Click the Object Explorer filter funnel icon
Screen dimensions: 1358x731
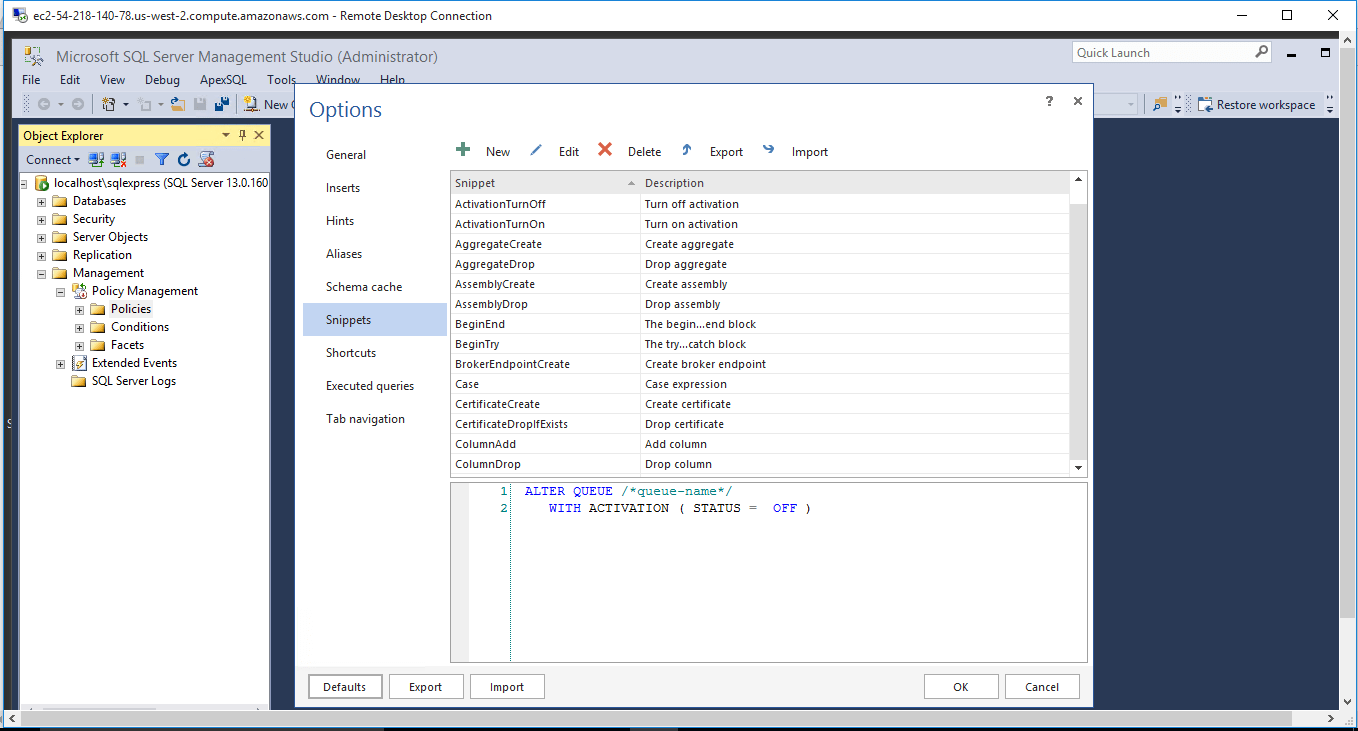click(x=162, y=159)
